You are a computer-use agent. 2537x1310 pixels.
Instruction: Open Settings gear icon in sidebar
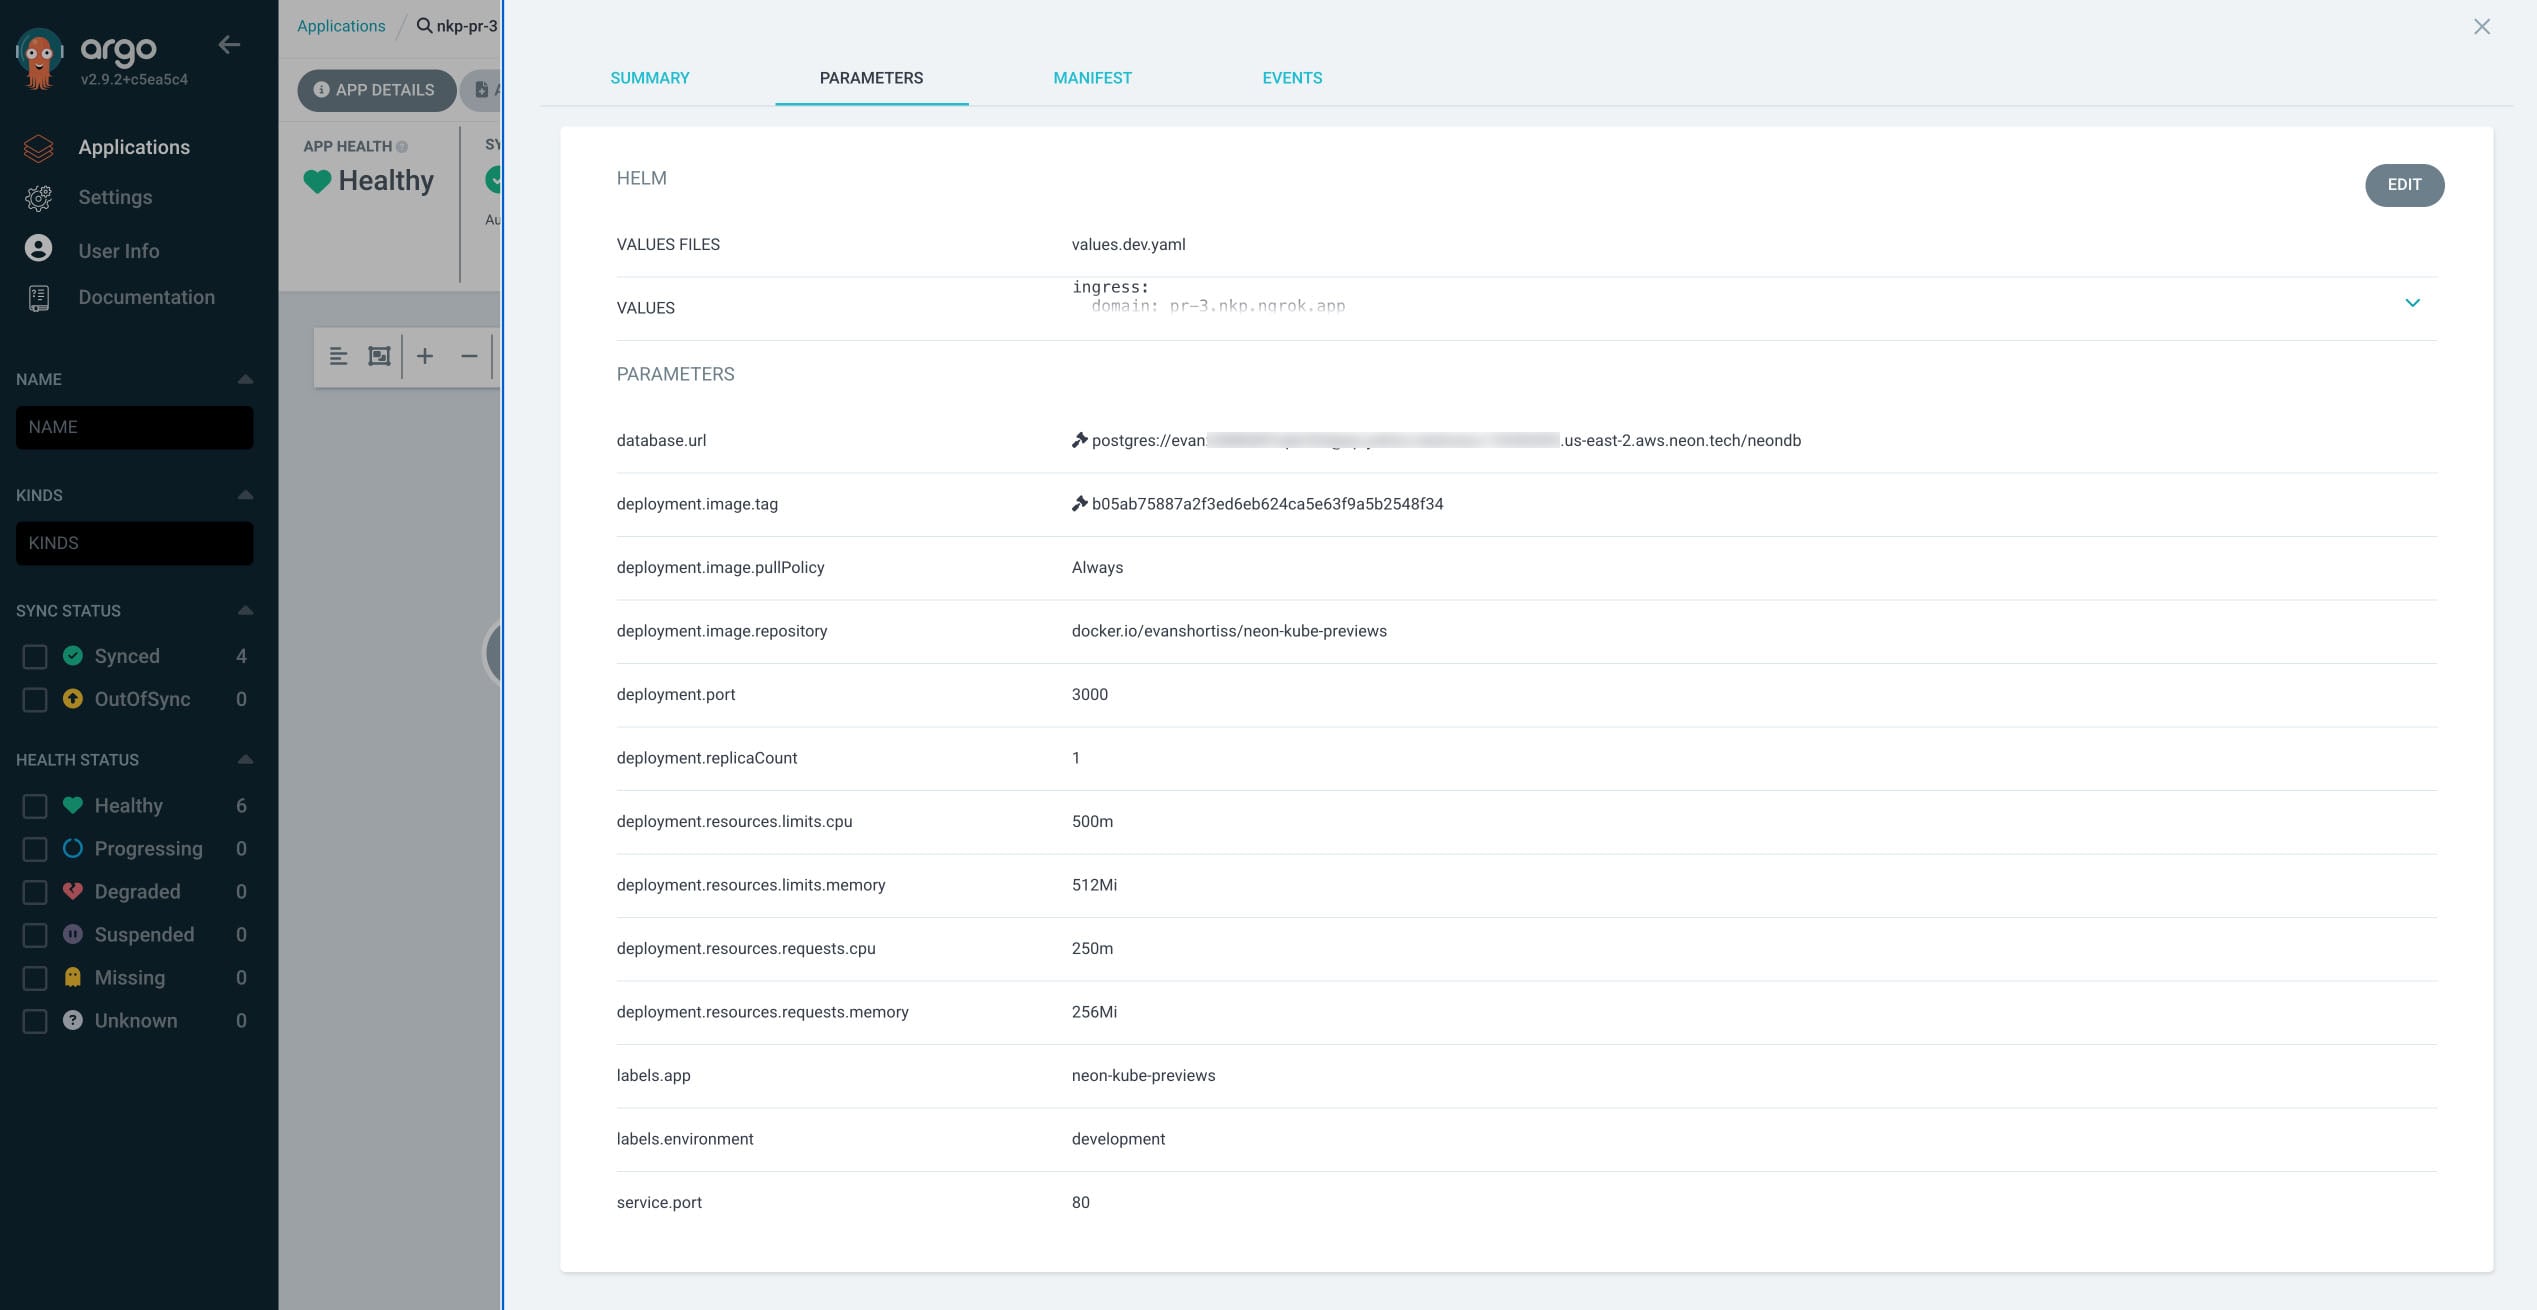[x=38, y=198]
